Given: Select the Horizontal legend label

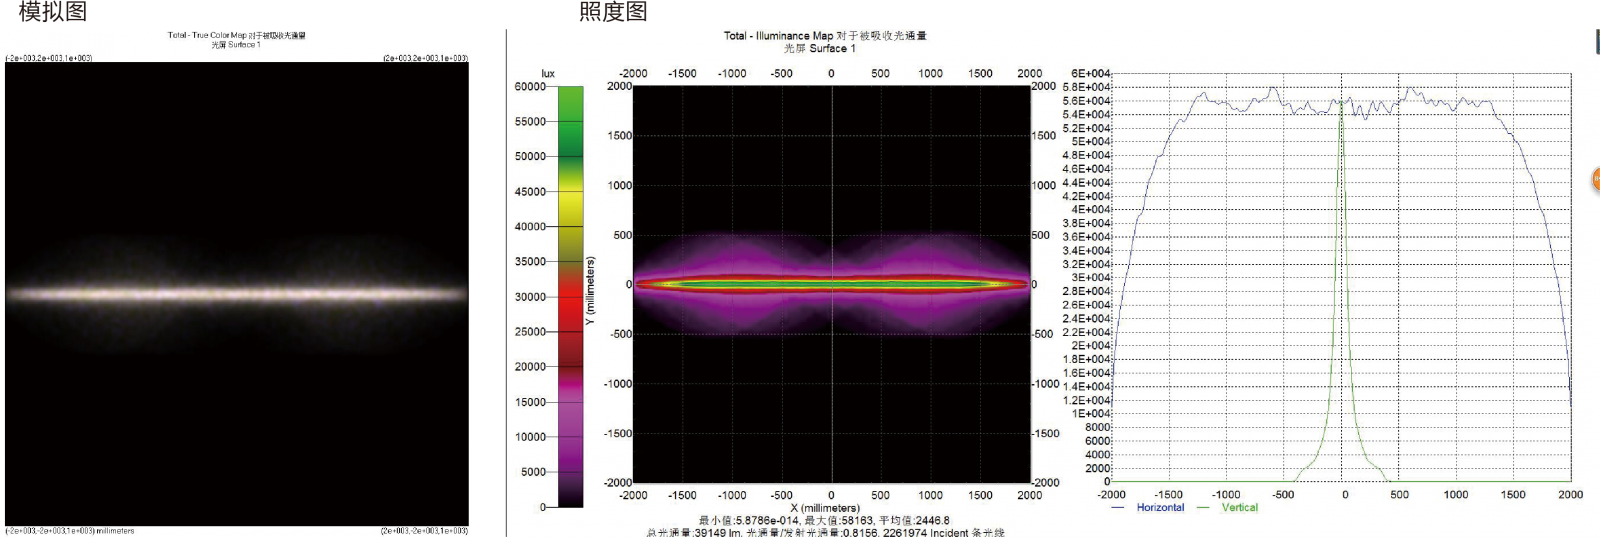Looking at the screenshot, I should pos(1160,508).
